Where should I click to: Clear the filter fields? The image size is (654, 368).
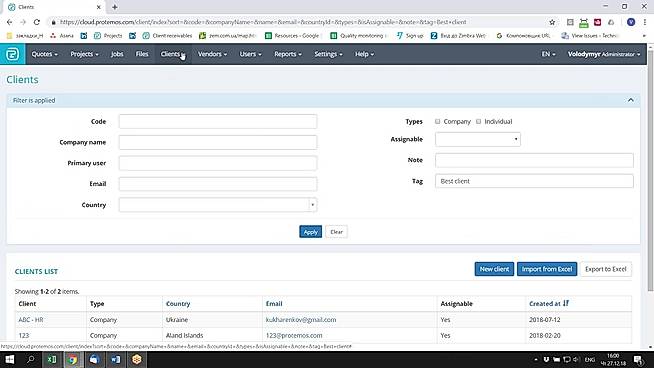coord(336,232)
